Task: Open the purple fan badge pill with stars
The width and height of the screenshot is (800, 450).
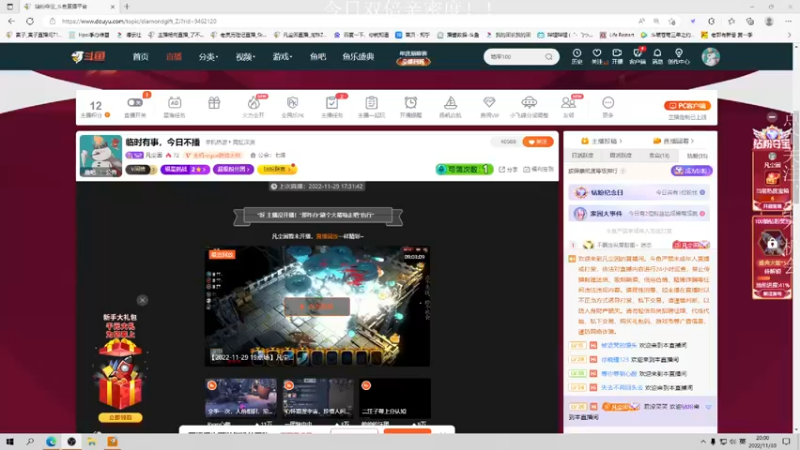Action: coord(185,169)
